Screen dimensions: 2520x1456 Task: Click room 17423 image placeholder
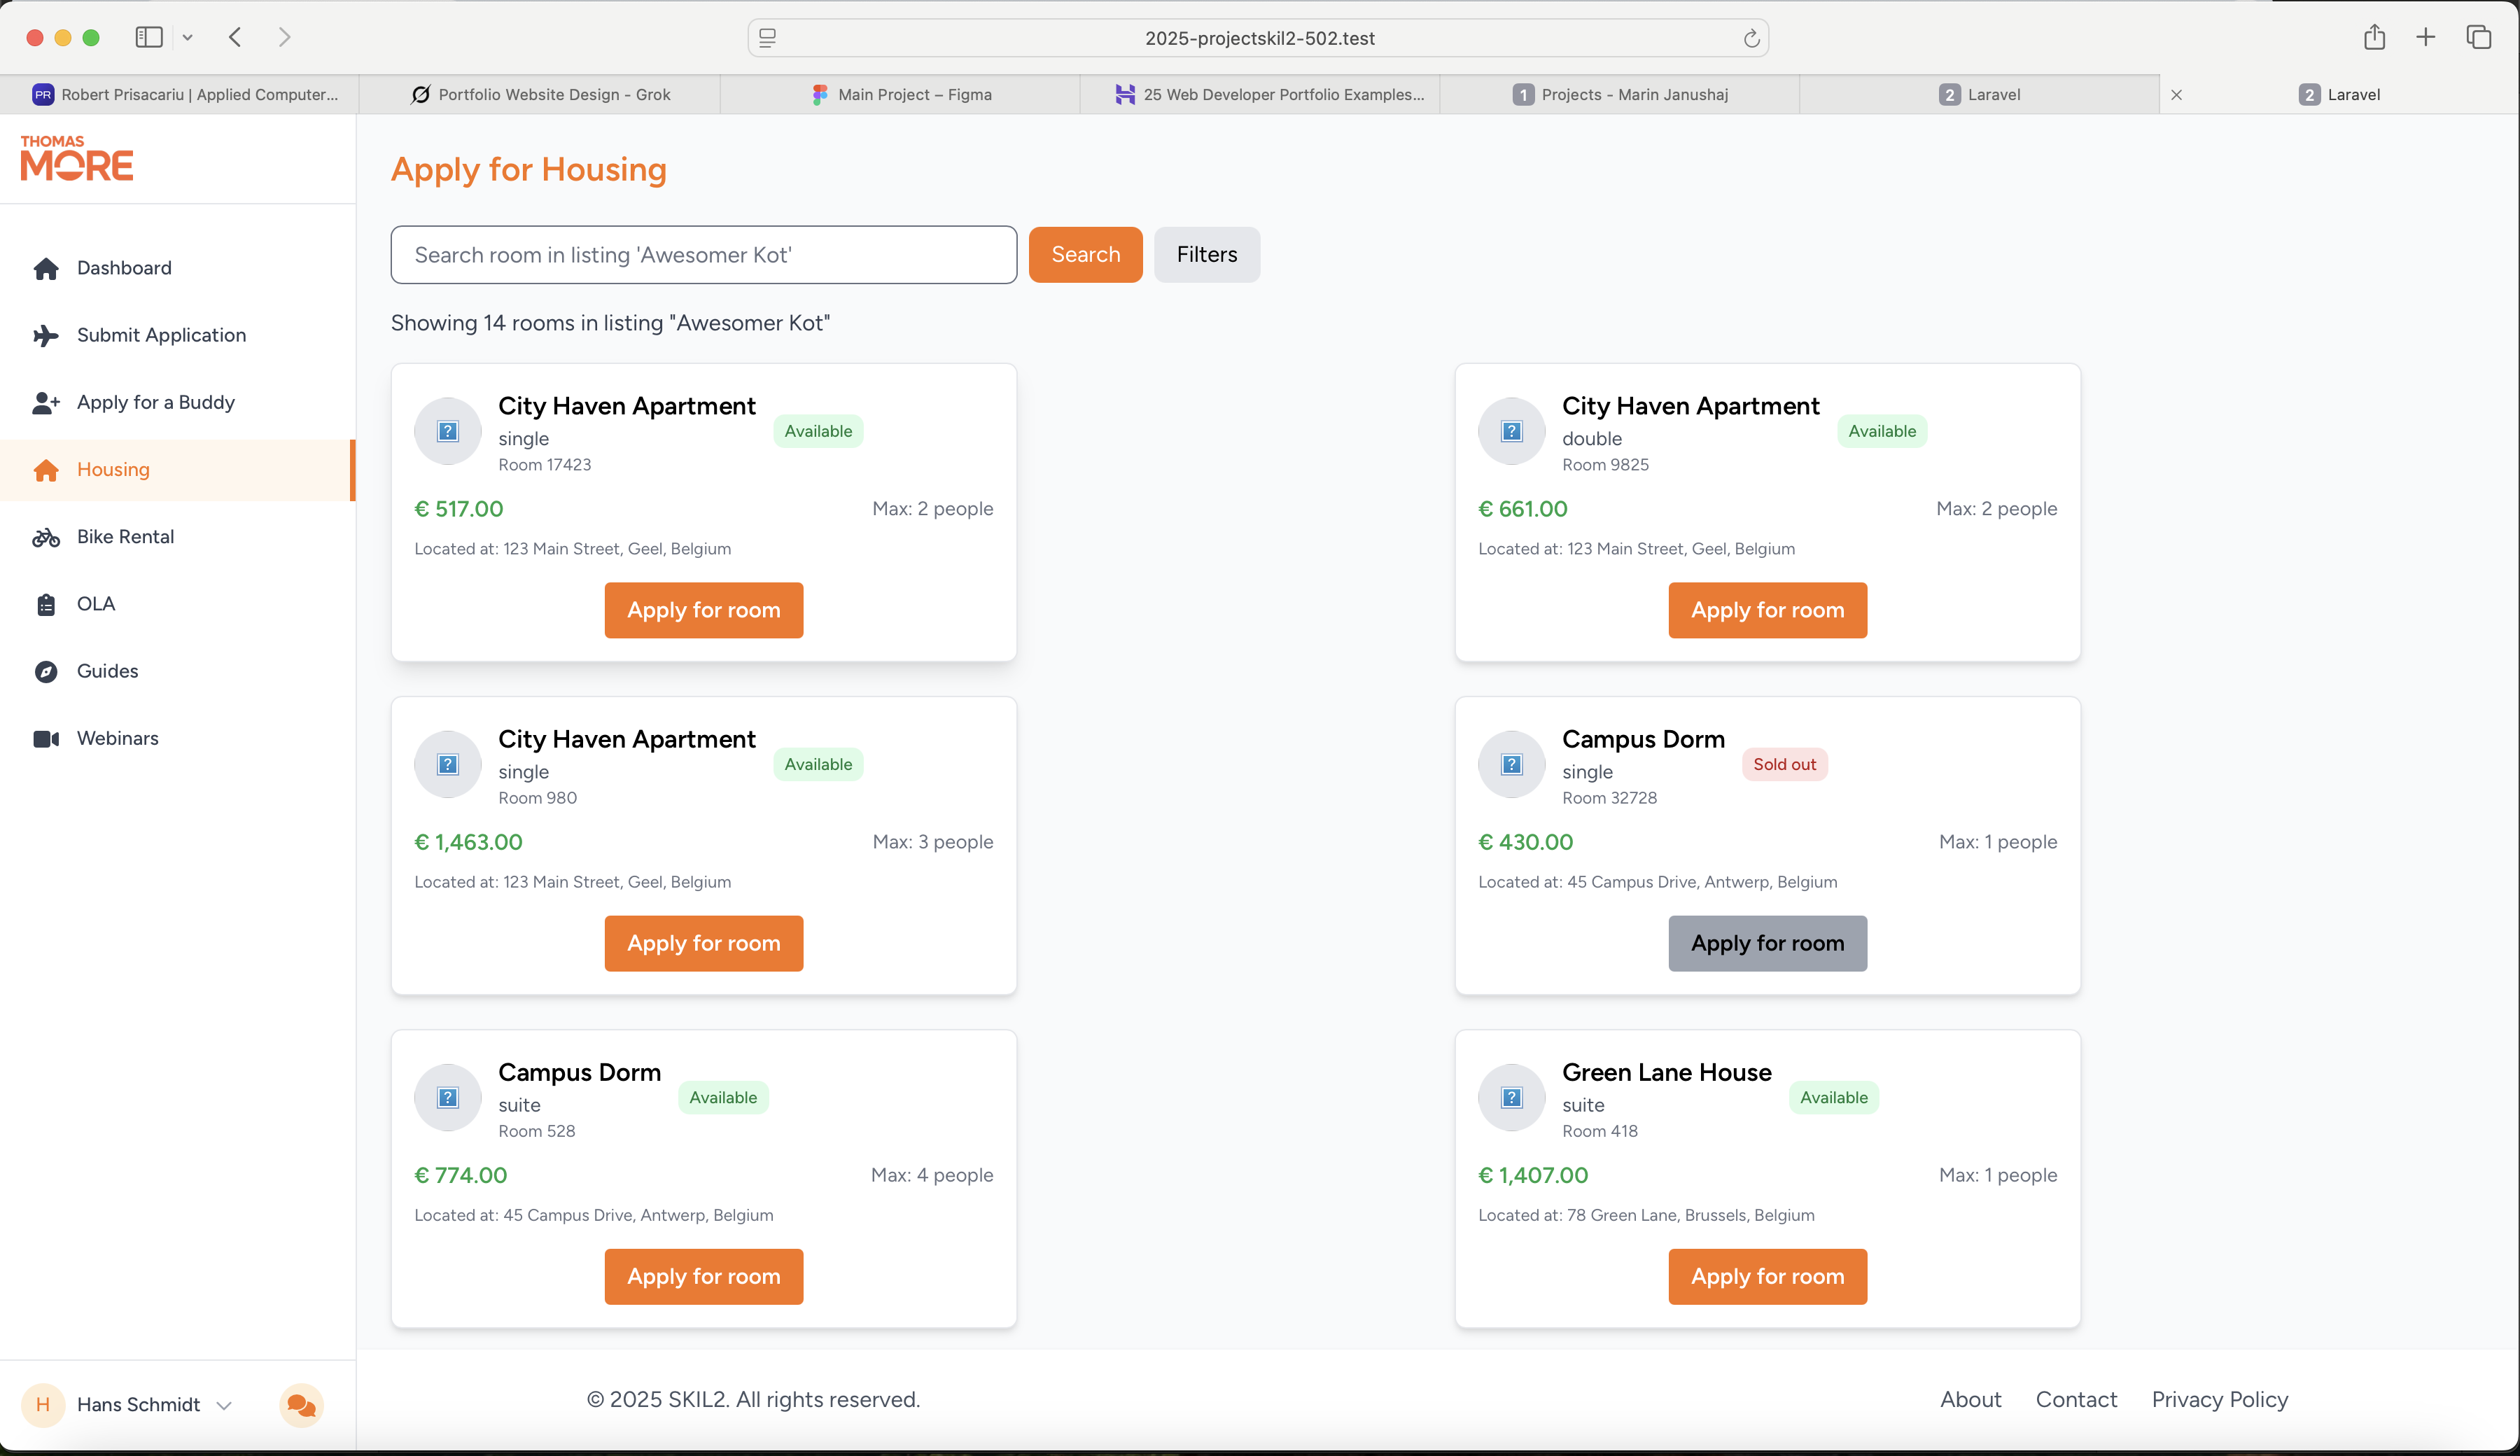point(448,431)
